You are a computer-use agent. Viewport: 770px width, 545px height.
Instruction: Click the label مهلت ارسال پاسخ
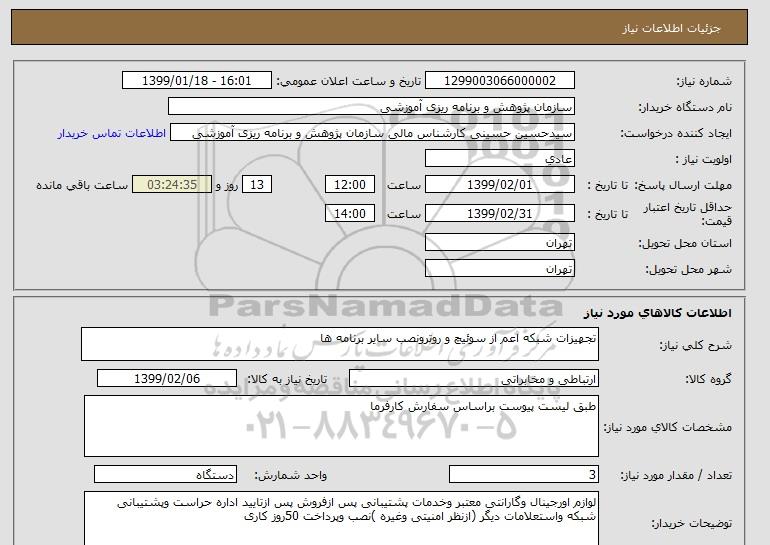tap(685, 185)
